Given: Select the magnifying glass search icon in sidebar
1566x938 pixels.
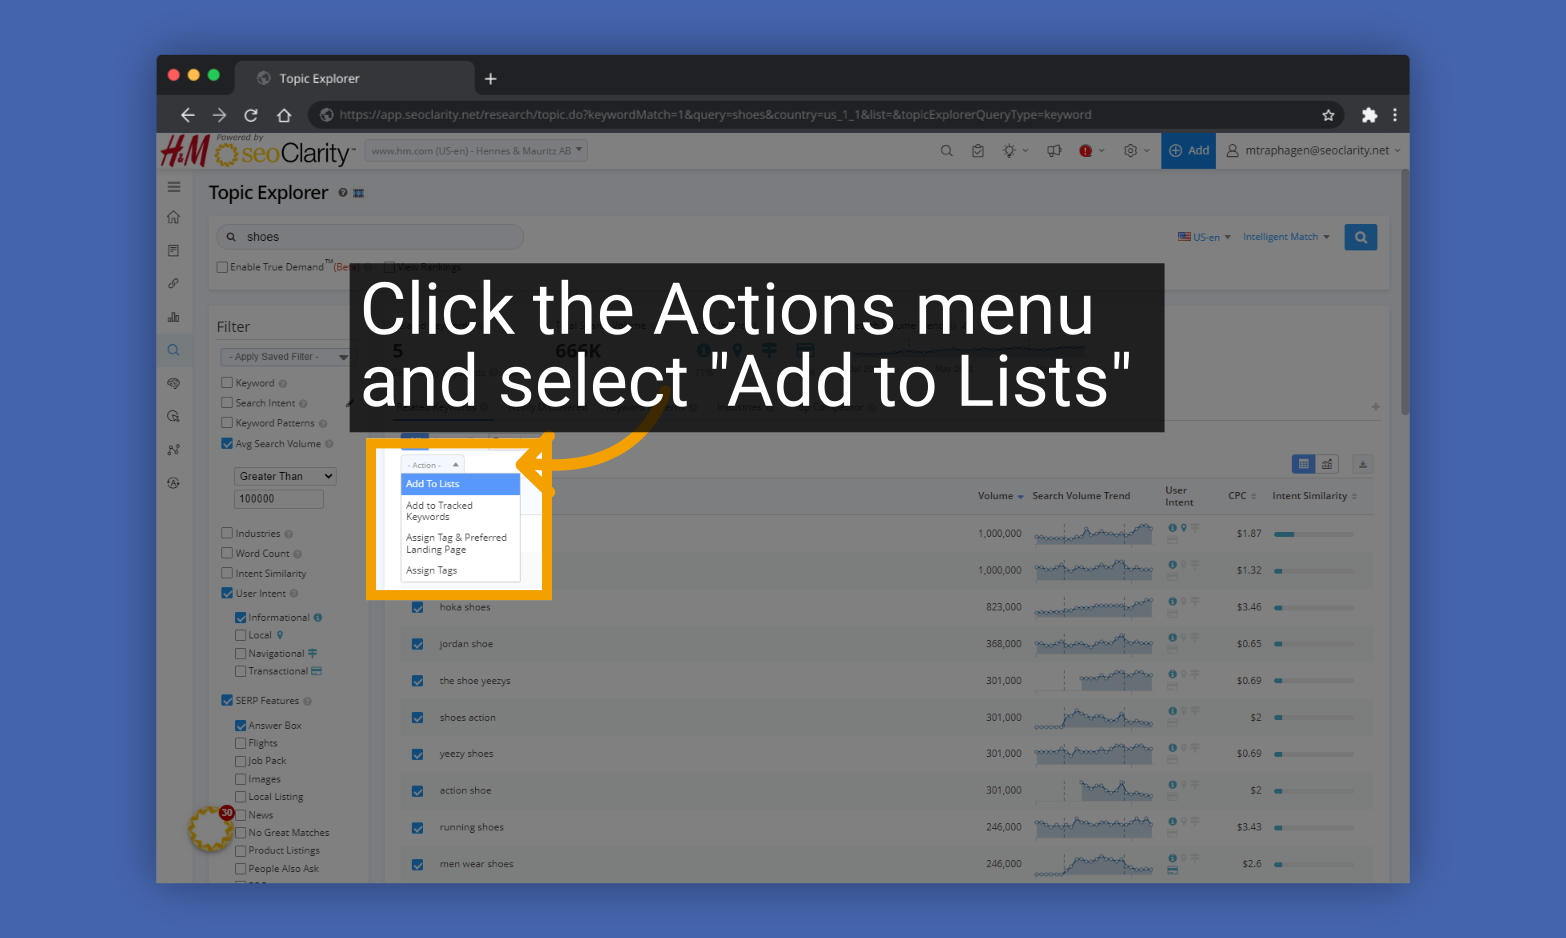Looking at the screenshot, I should click(x=173, y=349).
